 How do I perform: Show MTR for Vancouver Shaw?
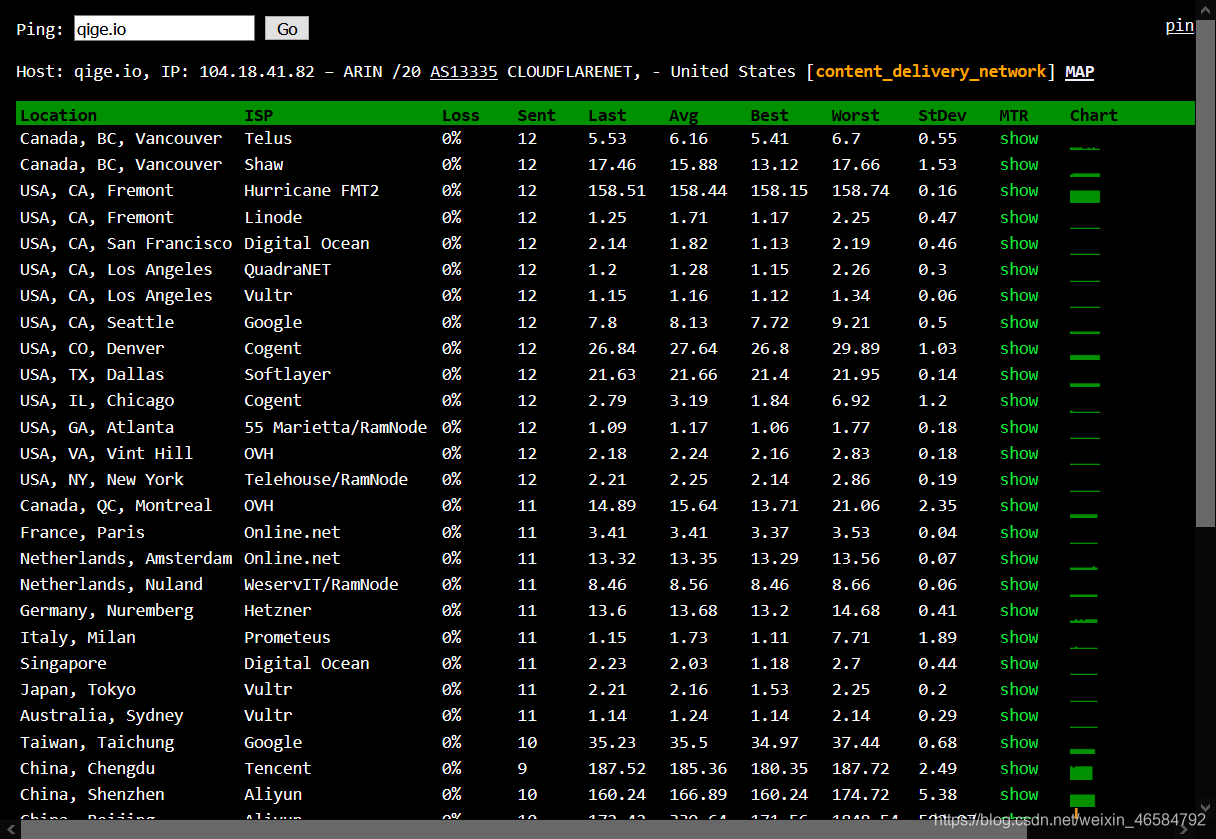[x=1019, y=164]
